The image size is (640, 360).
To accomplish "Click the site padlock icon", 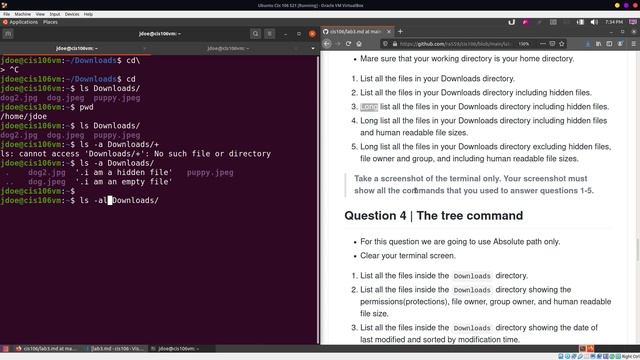I will pos(395,44).
